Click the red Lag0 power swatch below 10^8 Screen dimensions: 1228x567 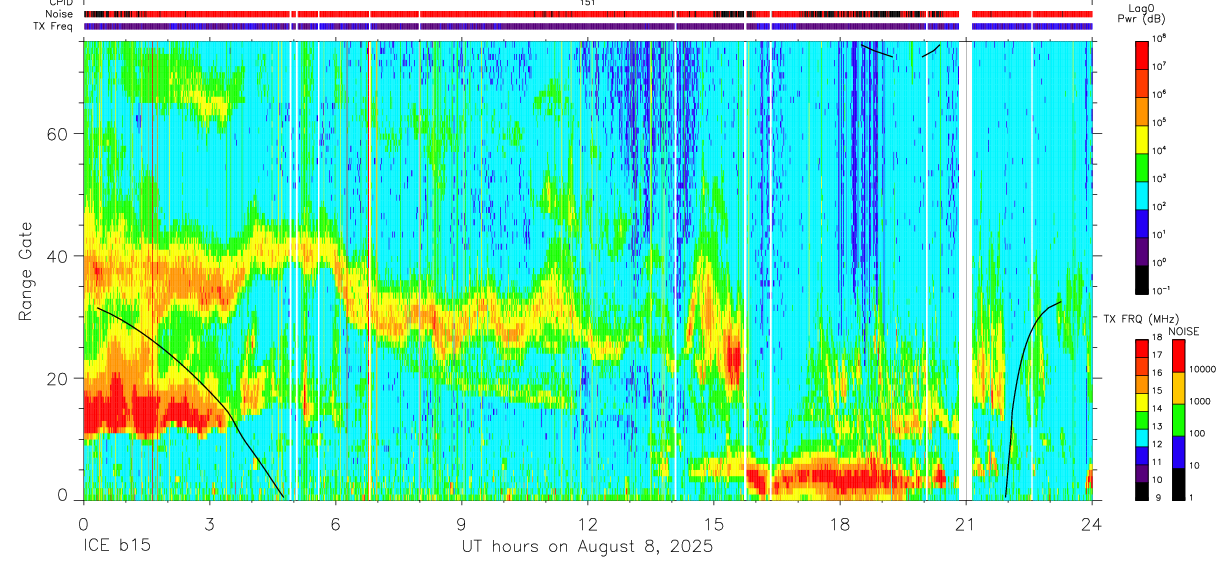[1143, 54]
